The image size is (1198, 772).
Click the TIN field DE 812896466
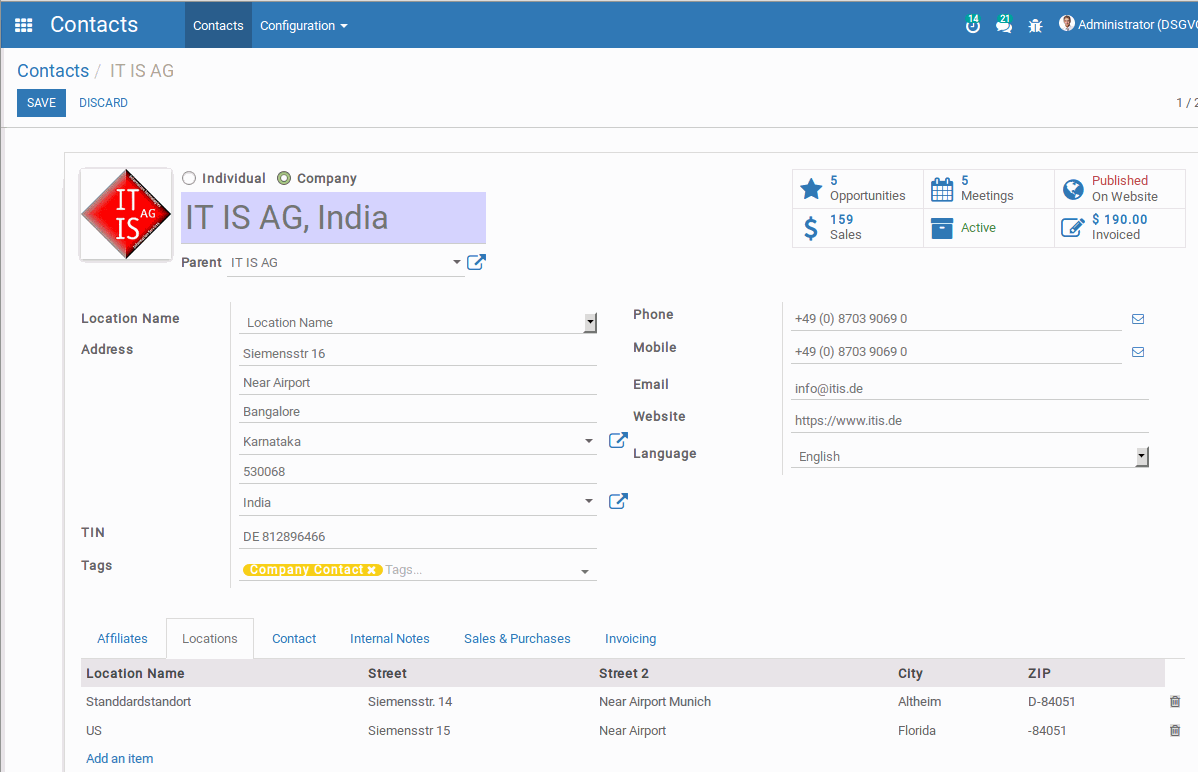[417, 537]
